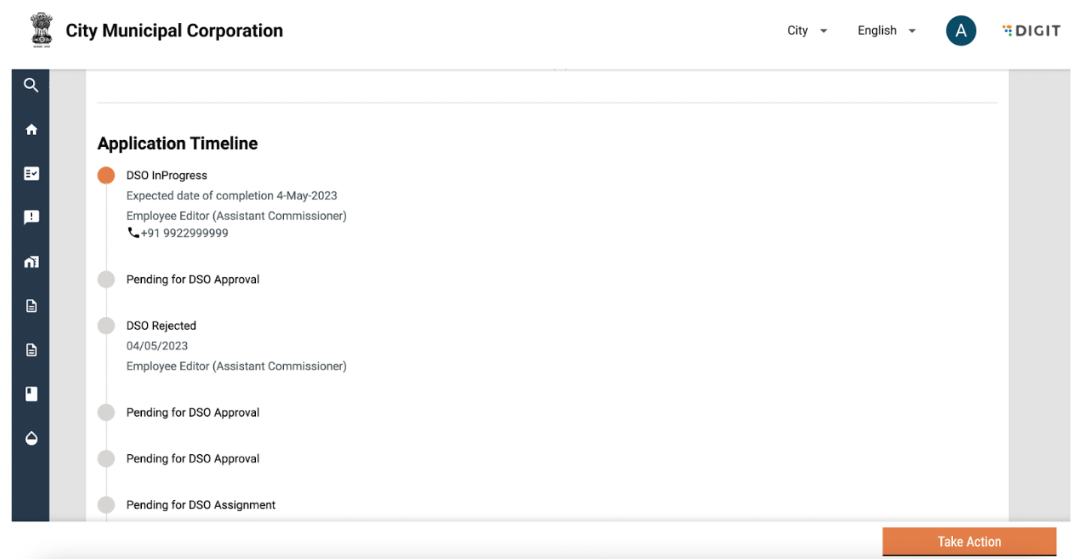
Task: Open the complaints exclamation icon in the sidebar
Action: tap(31, 218)
